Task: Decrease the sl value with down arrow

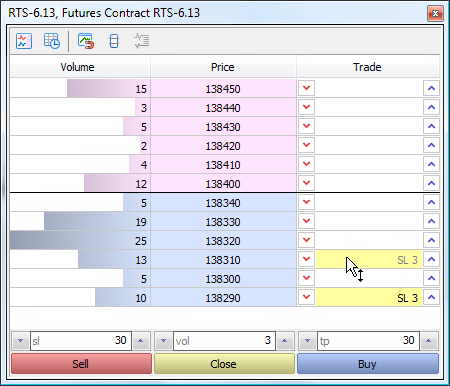Action: [21, 341]
